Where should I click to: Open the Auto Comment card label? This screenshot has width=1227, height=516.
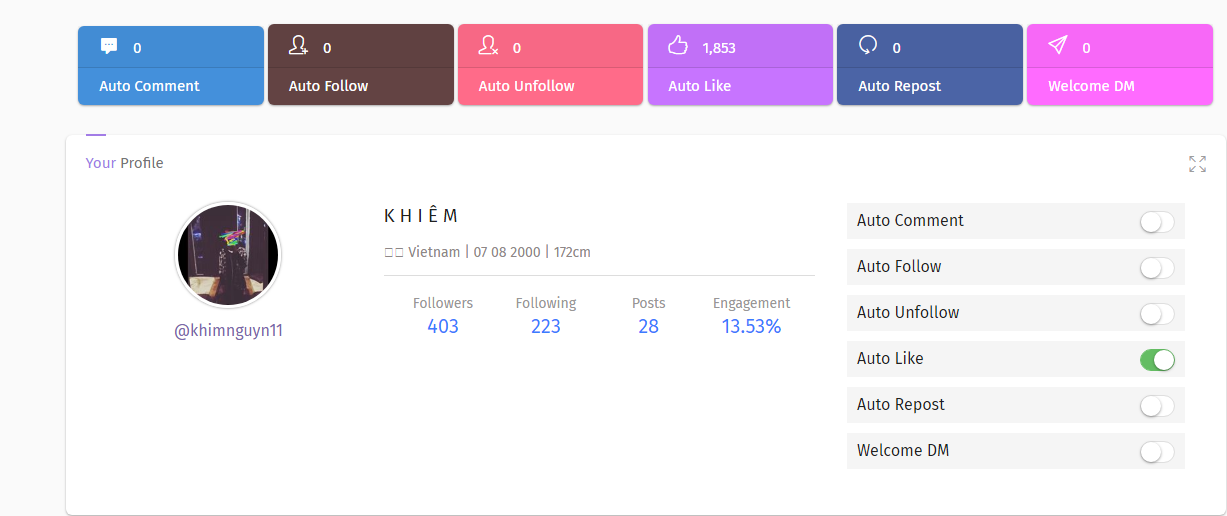149,86
